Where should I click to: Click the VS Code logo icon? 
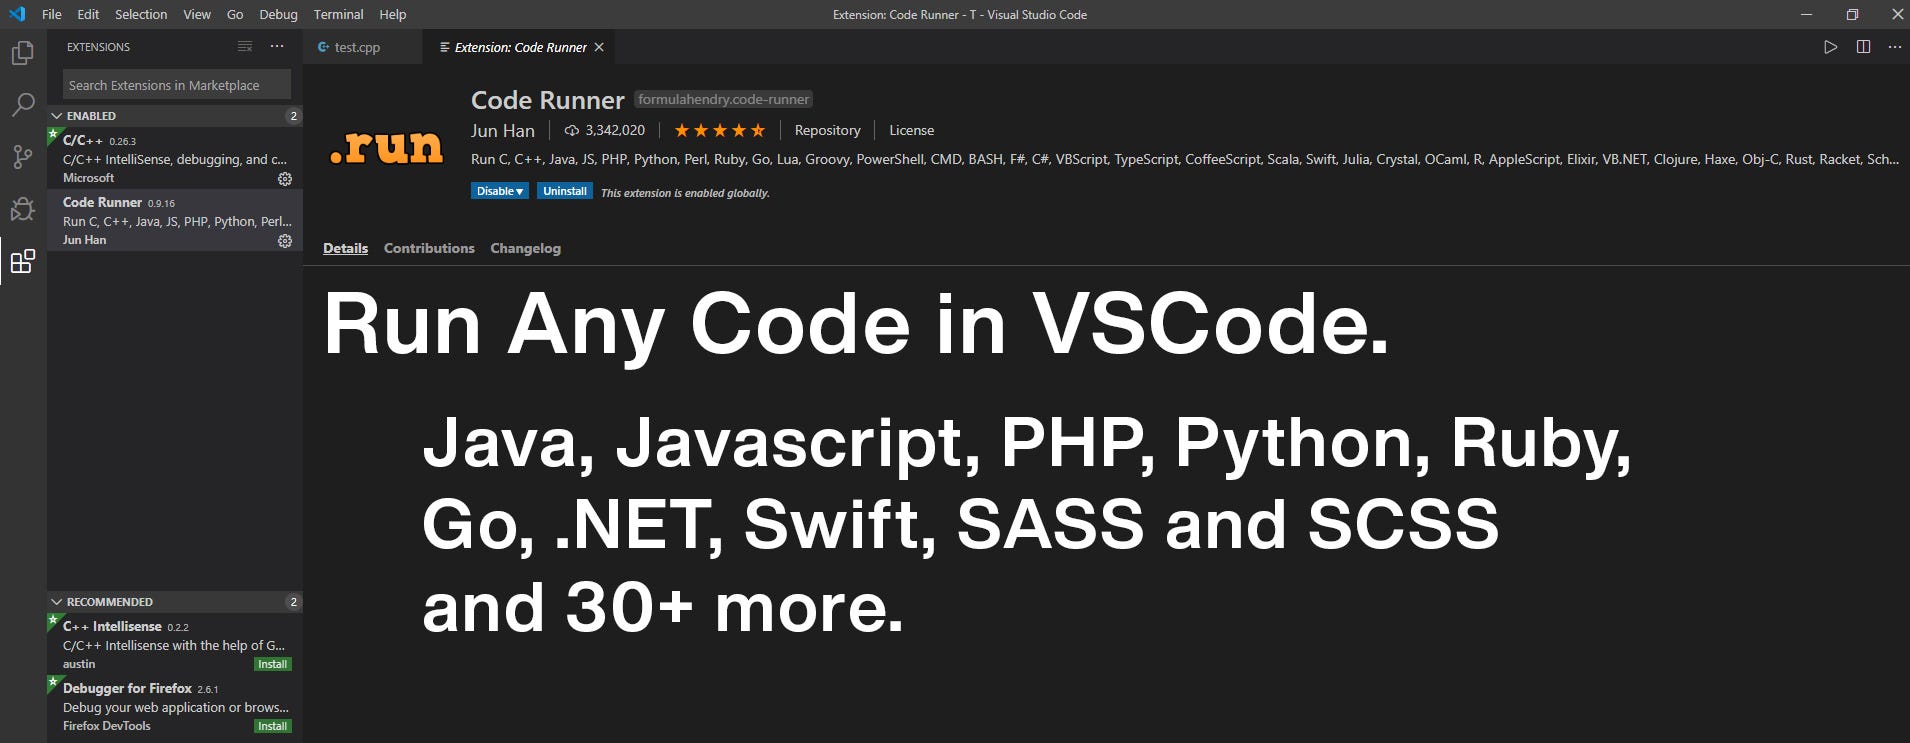click(17, 14)
